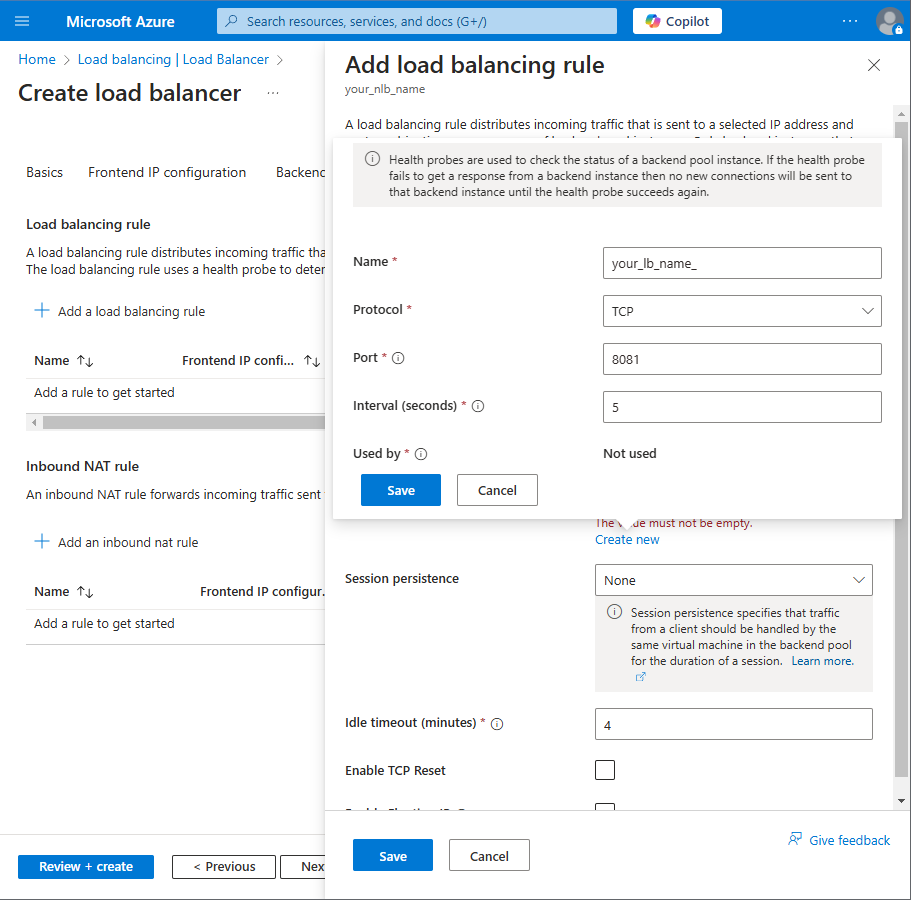This screenshot has height=900, width=911.
Task: Click the session persistence info icon
Action: (614, 612)
